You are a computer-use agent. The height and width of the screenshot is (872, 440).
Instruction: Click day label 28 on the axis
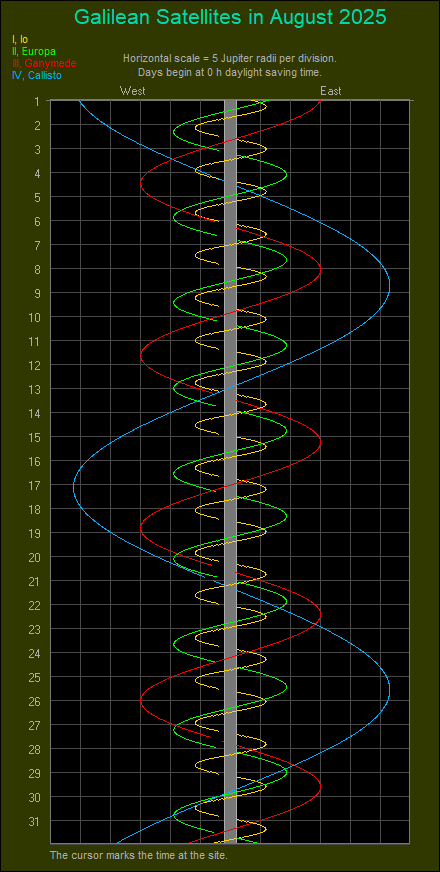(x=34, y=749)
